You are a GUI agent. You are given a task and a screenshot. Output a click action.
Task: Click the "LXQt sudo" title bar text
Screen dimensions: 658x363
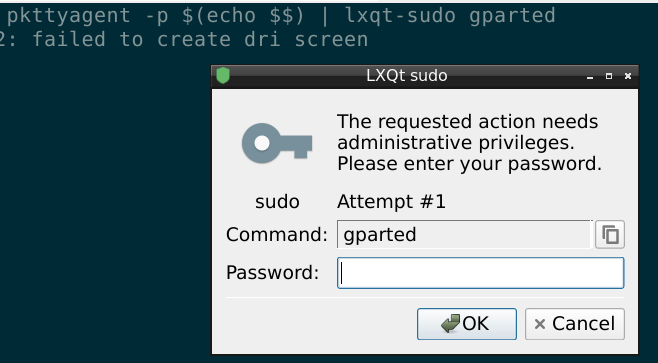pos(407,76)
